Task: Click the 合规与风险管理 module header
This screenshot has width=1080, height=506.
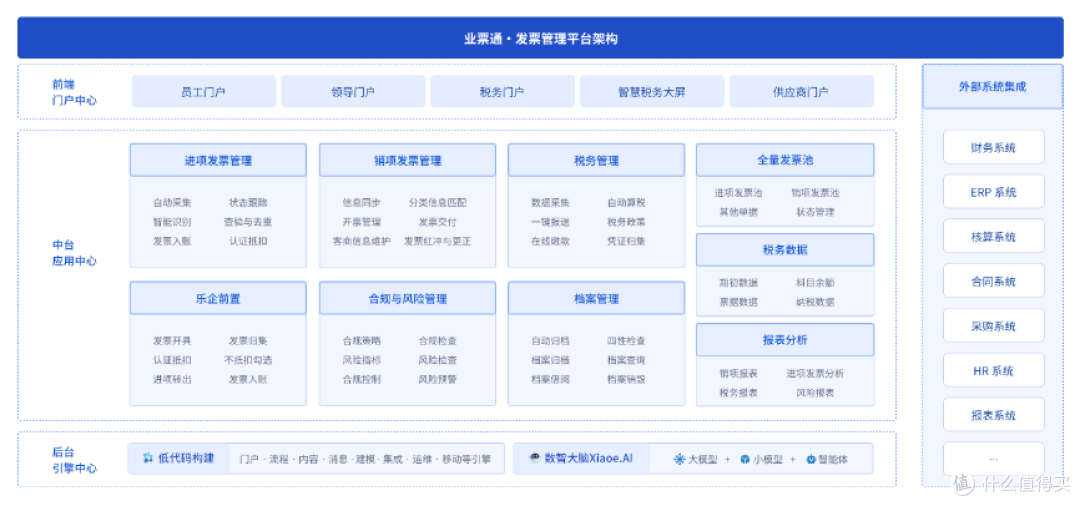Action: tap(408, 298)
